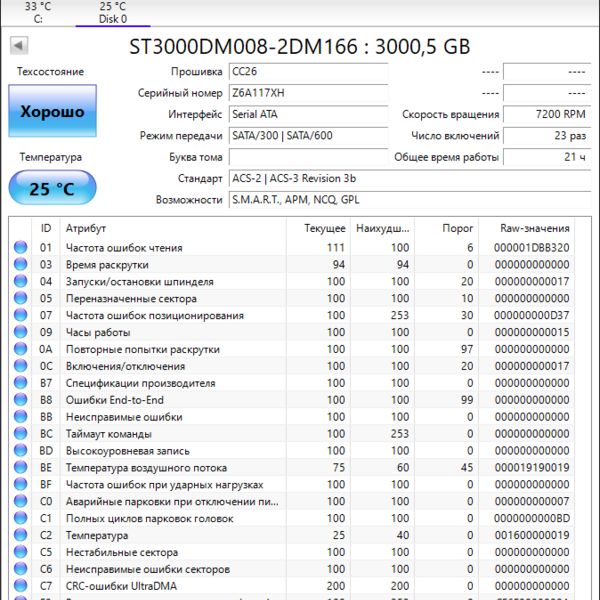Click the status orb for attribute BE
This screenshot has height=600, width=600.
pos(21,467)
